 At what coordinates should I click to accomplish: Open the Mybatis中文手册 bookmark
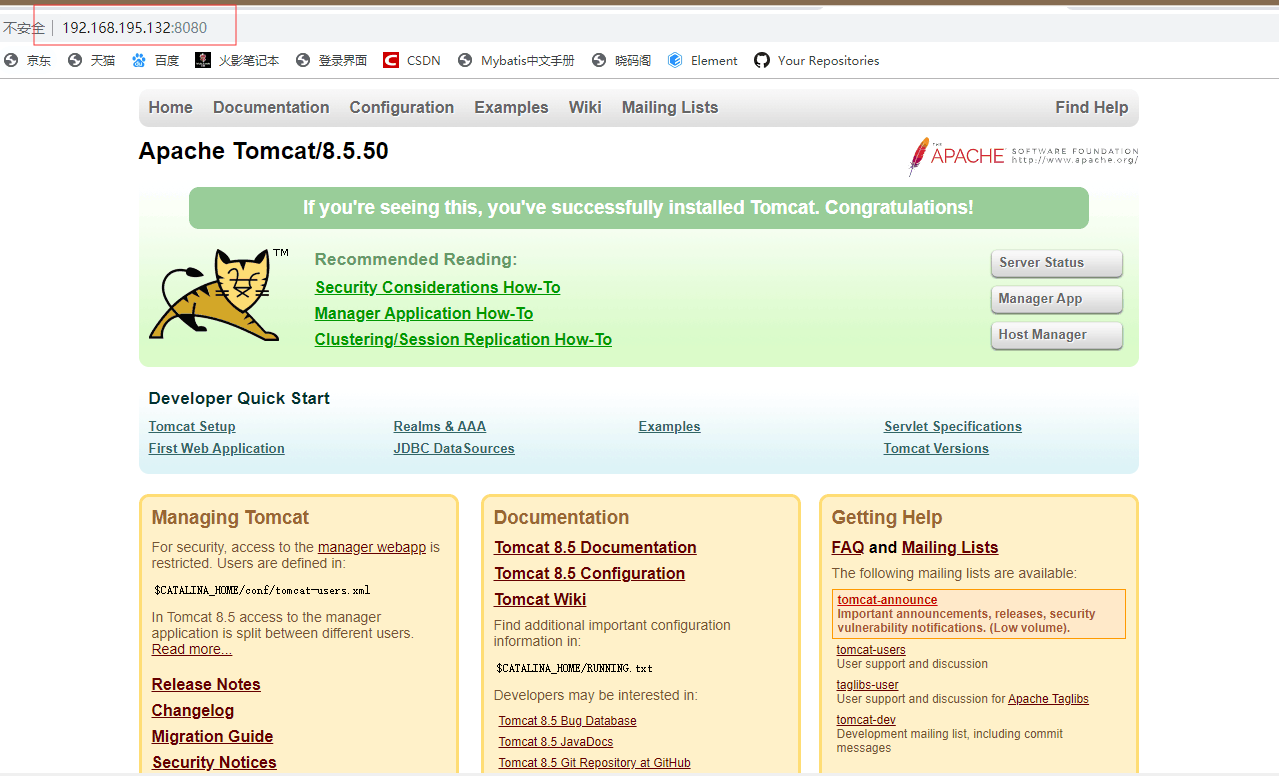click(x=516, y=61)
